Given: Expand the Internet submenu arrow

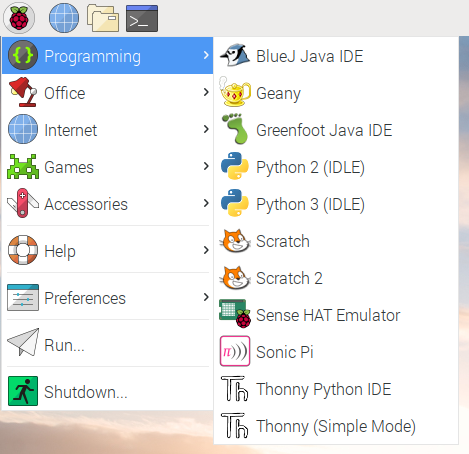Looking at the screenshot, I should [206, 129].
